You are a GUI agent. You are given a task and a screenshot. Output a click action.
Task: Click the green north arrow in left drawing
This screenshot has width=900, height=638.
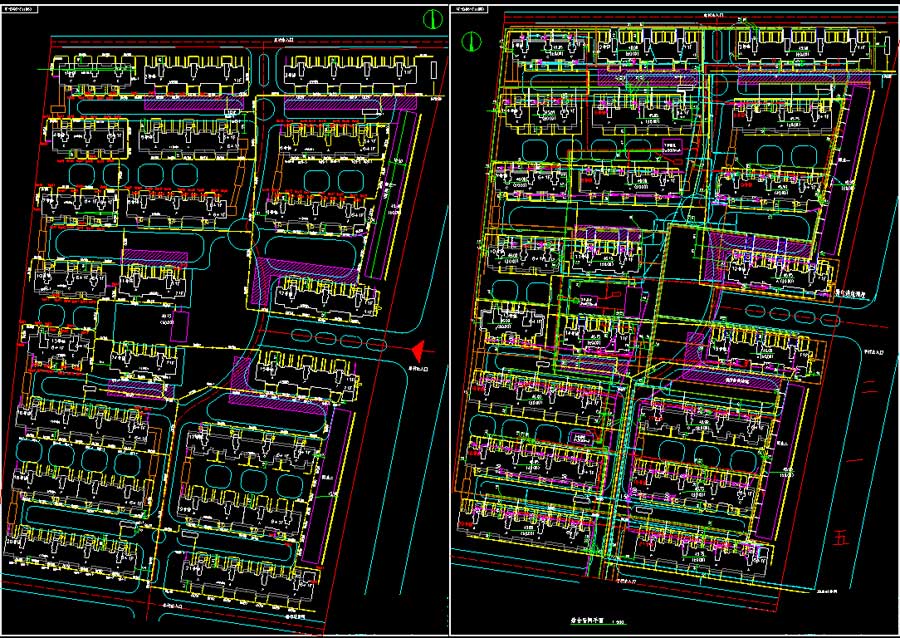tap(432, 18)
